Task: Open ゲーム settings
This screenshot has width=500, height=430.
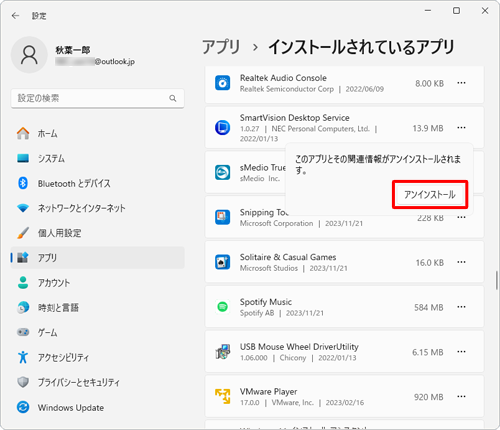Action: [x=98, y=332]
